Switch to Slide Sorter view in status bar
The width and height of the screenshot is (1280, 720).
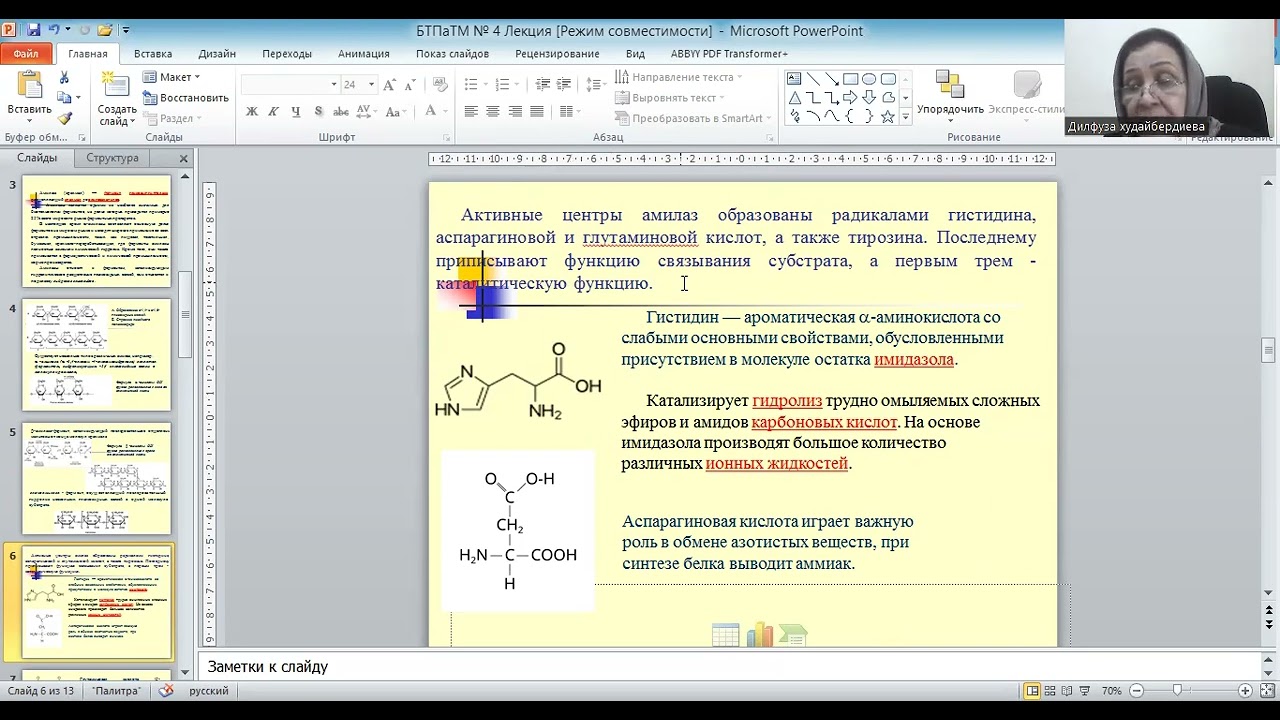1052,691
